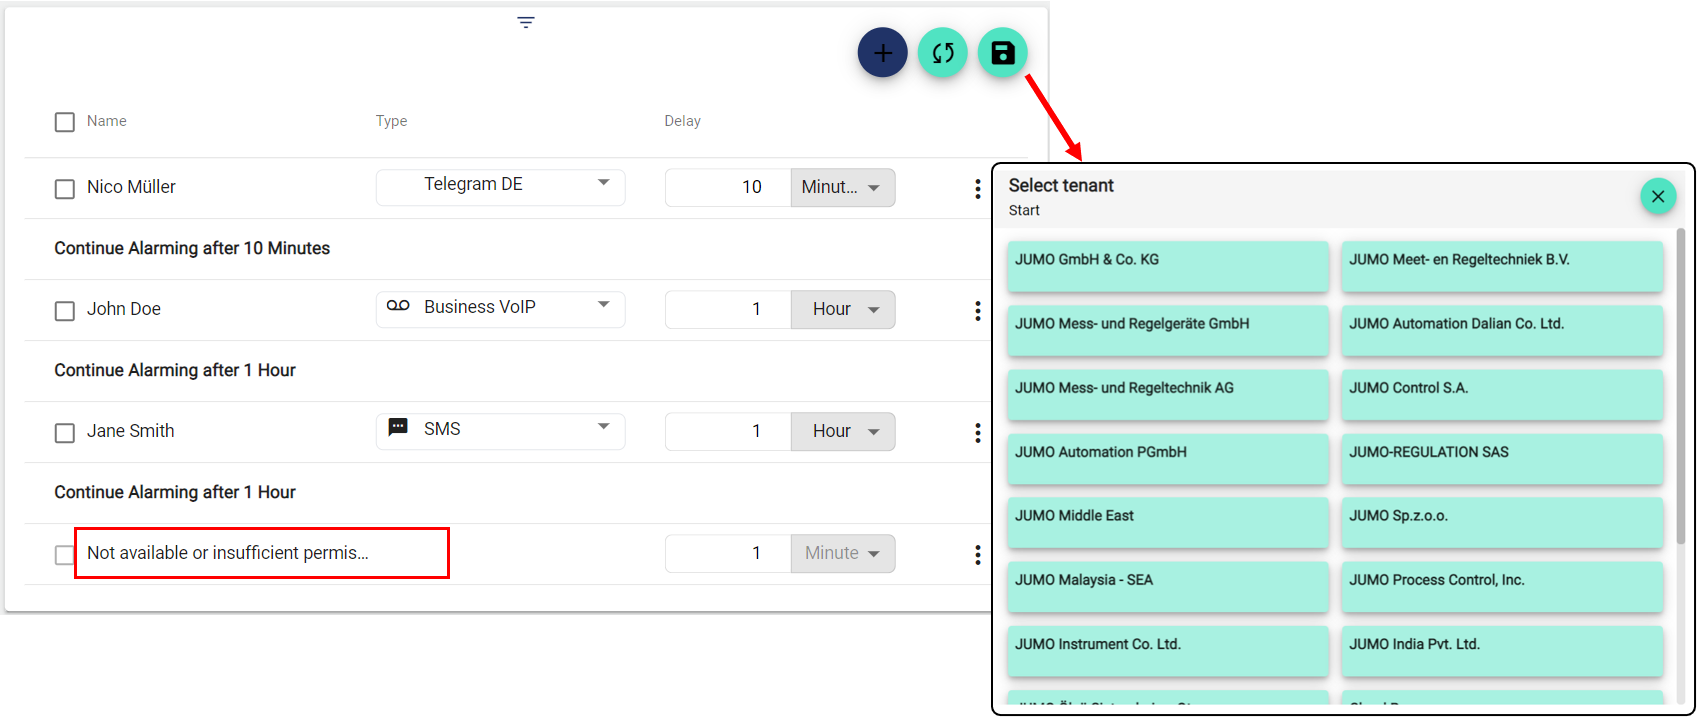Open more options for John Doe row
Screen dimensions: 1698x719
pos(977,310)
